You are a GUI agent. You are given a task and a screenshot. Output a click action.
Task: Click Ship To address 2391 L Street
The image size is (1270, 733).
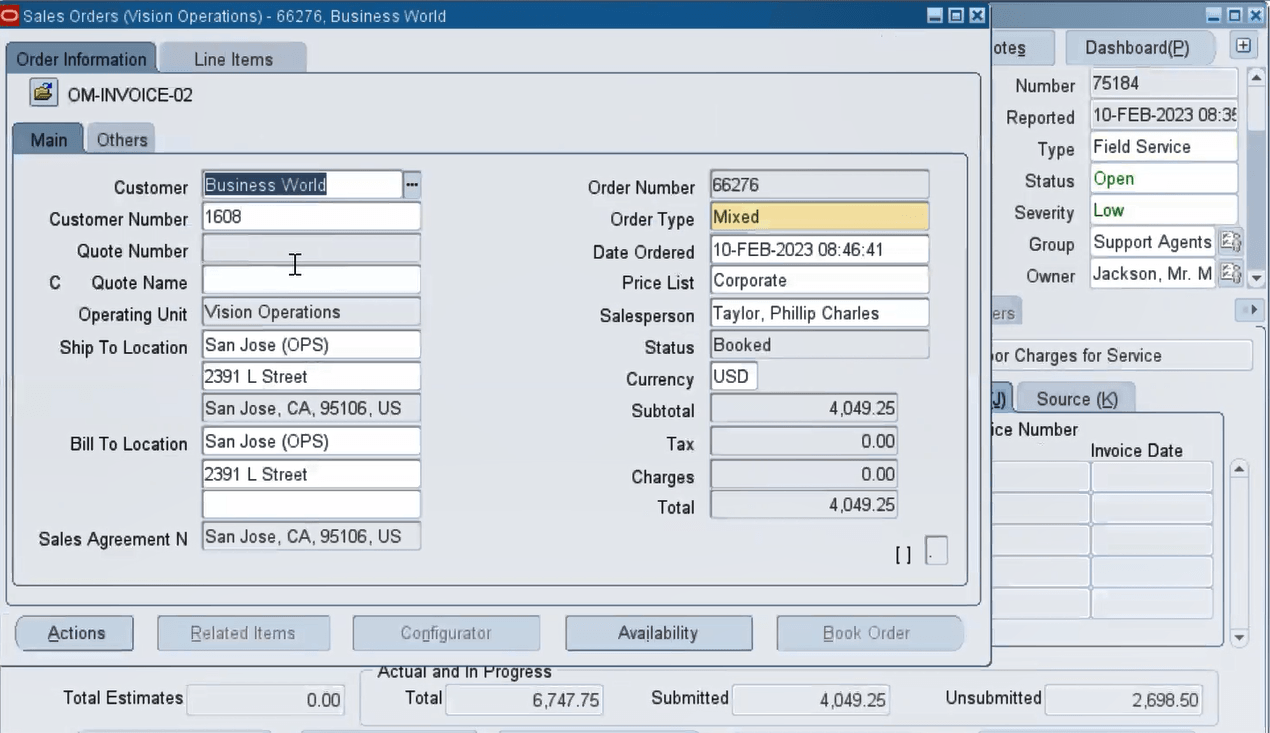[x=311, y=377]
